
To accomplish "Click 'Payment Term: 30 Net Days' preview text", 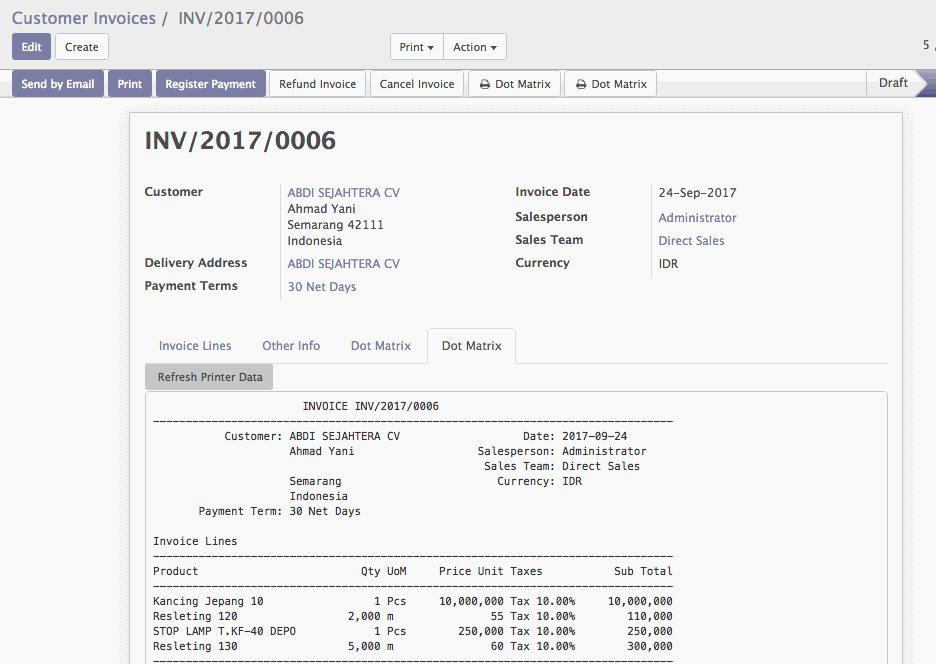I will pyautogui.click(x=279, y=511).
